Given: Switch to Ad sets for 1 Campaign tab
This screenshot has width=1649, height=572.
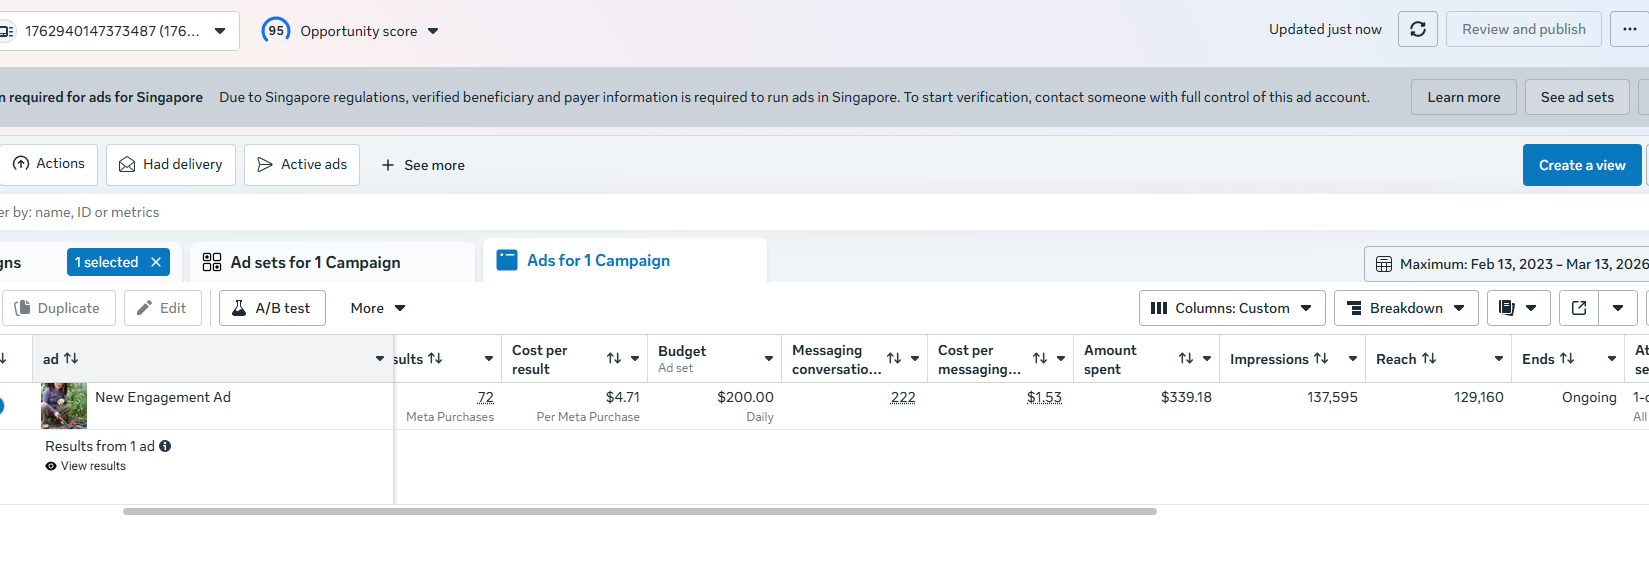Looking at the screenshot, I should 315,262.
